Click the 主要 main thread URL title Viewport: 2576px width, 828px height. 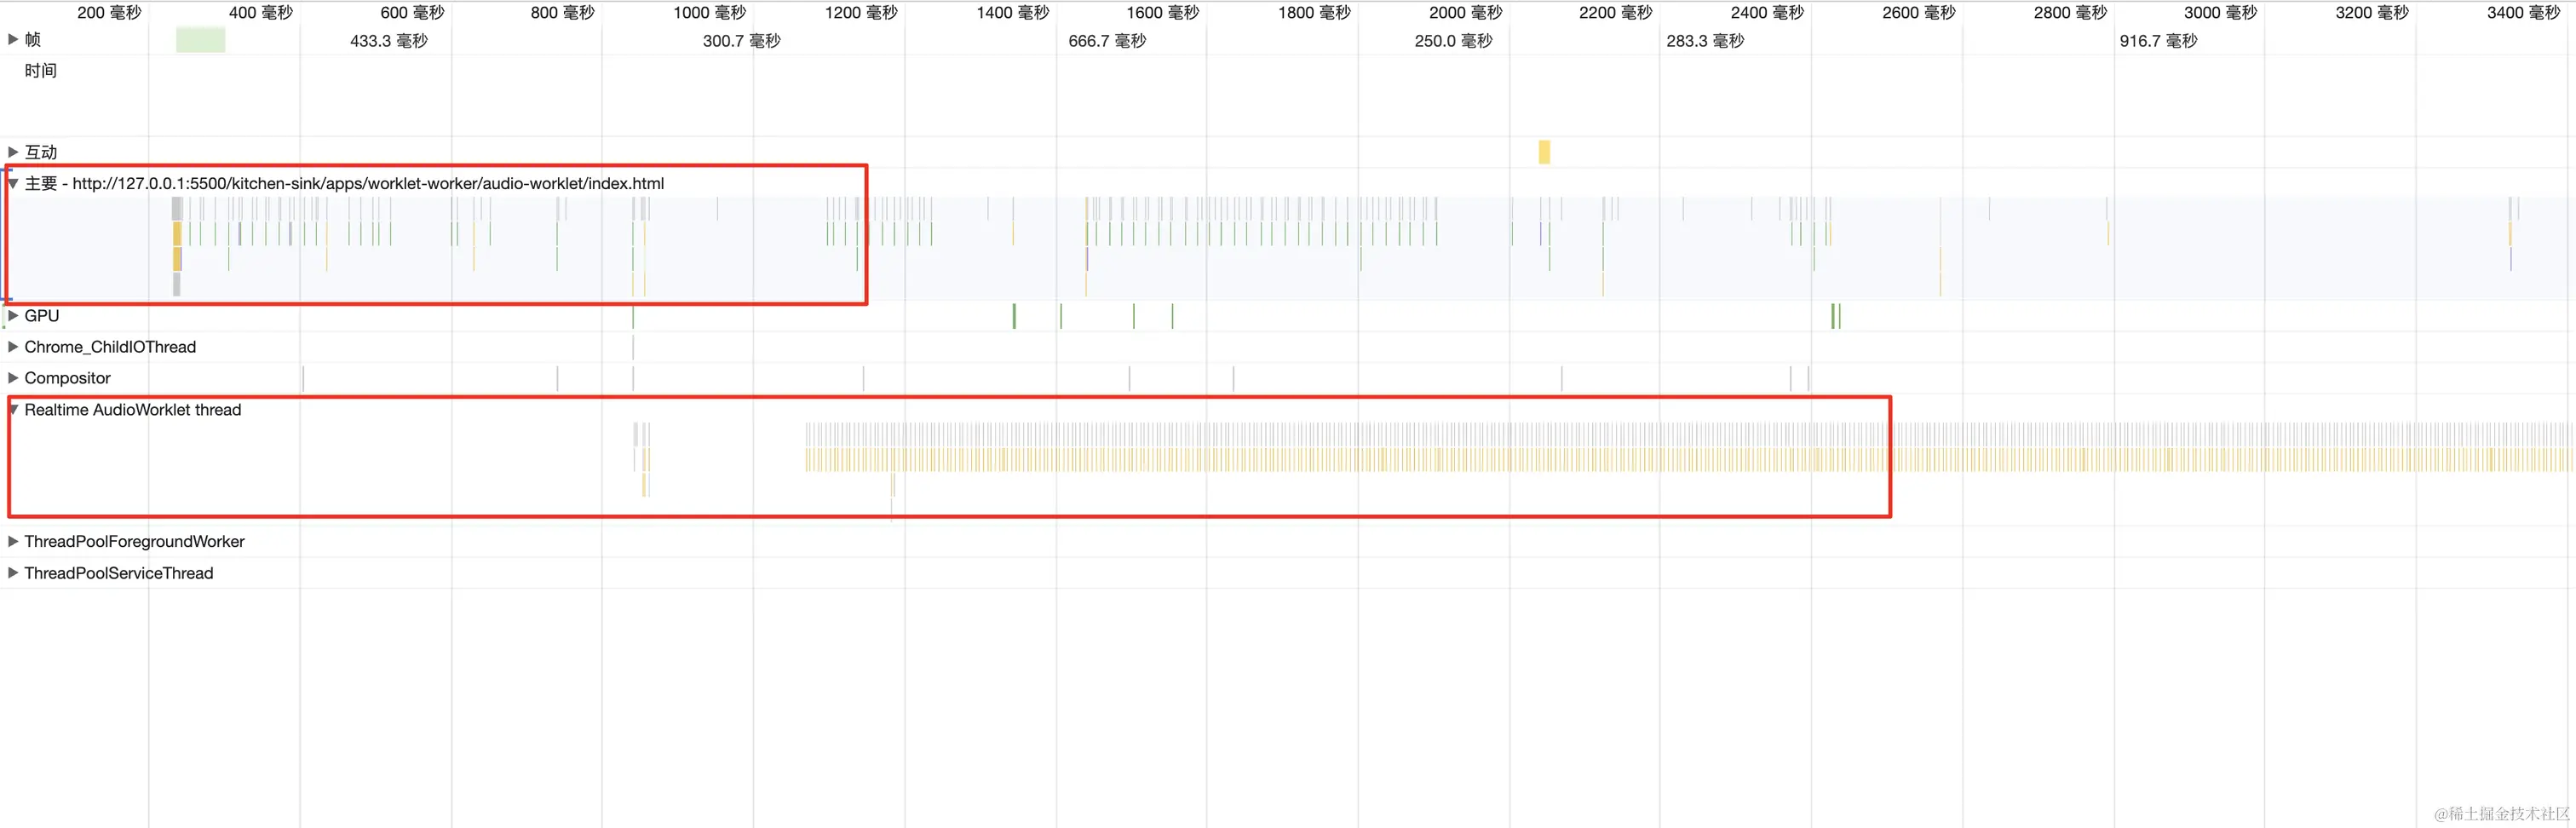tap(344, 183)
